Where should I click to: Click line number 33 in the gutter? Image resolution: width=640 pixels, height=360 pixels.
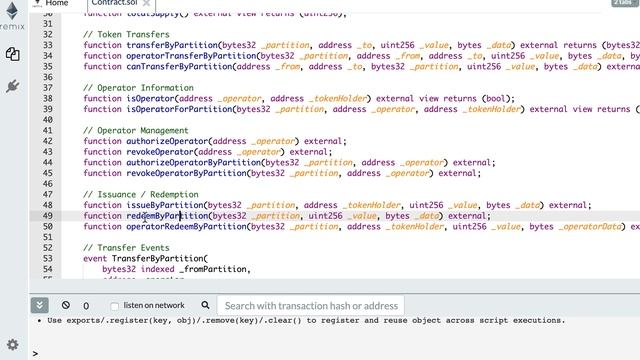48,45
